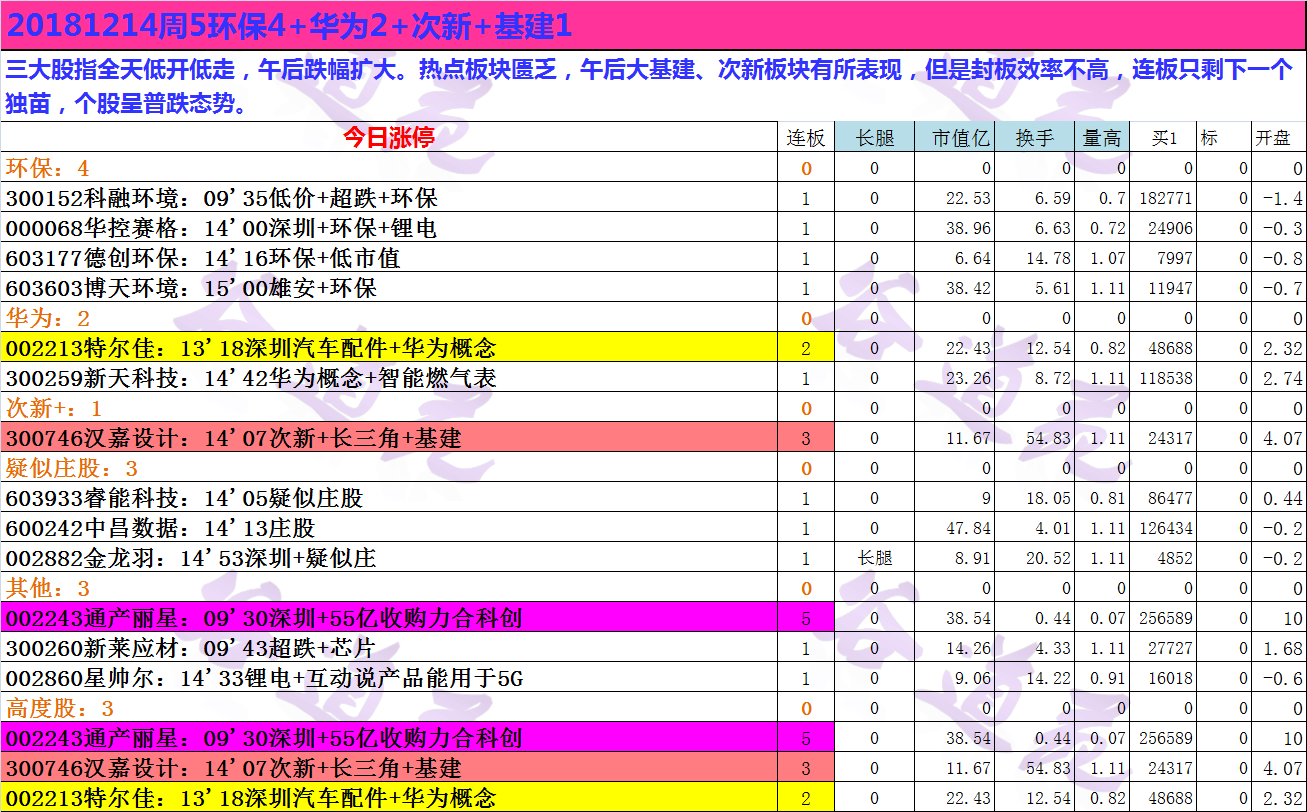This screenshot has height=812, width=1307.
Task: Click the buy-1 value 182771
Action: point(1166,199)
